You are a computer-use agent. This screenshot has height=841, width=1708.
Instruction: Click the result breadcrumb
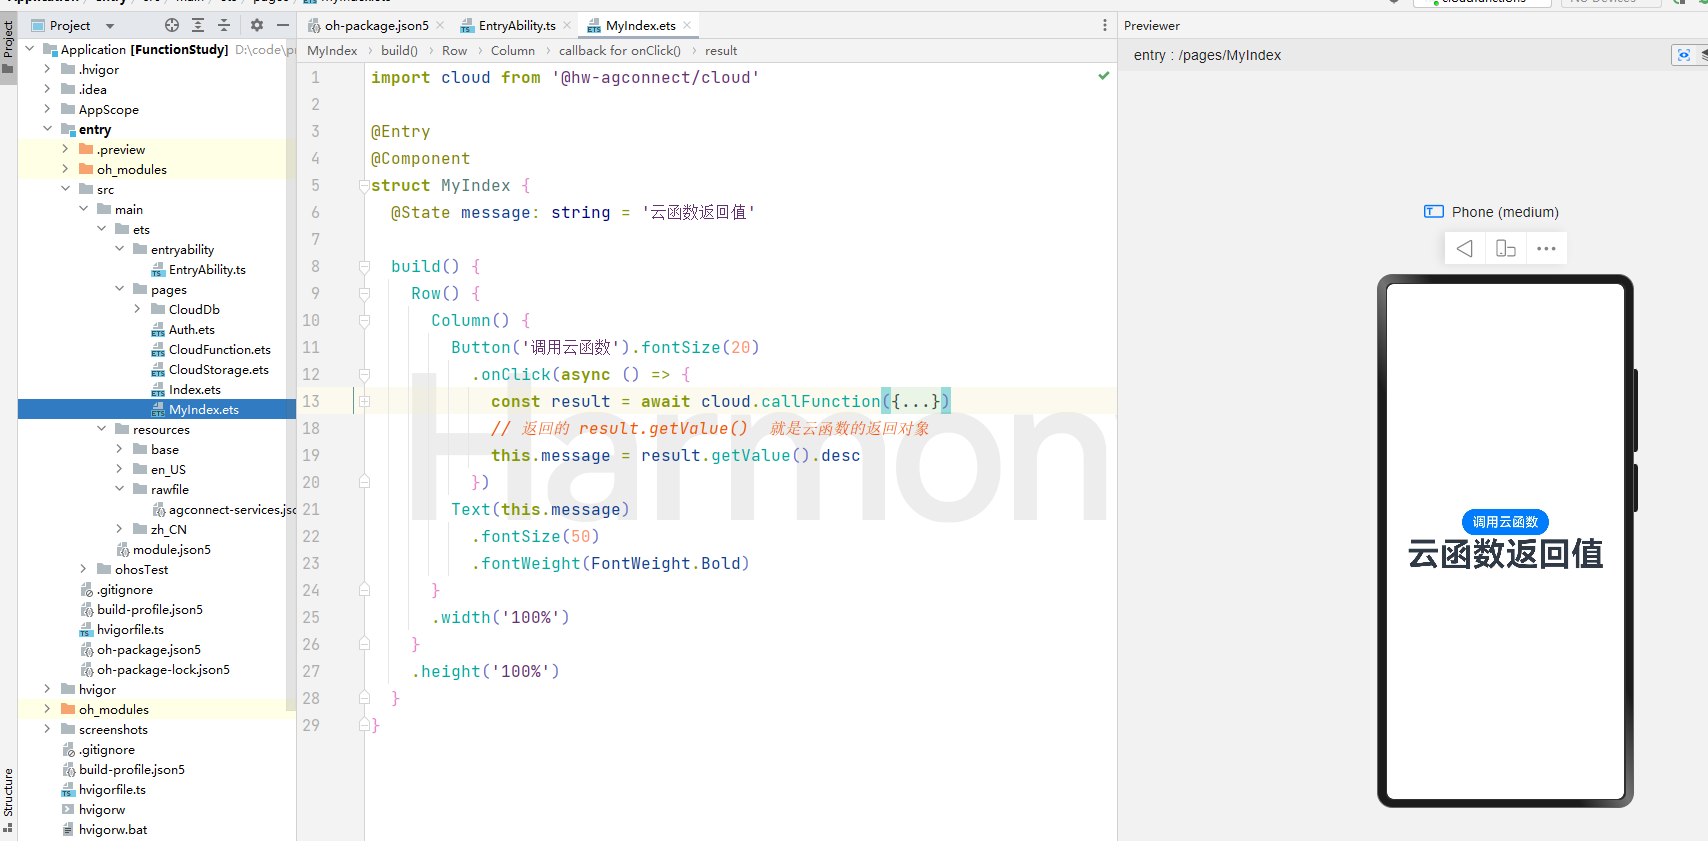click(x=721, y=50)
